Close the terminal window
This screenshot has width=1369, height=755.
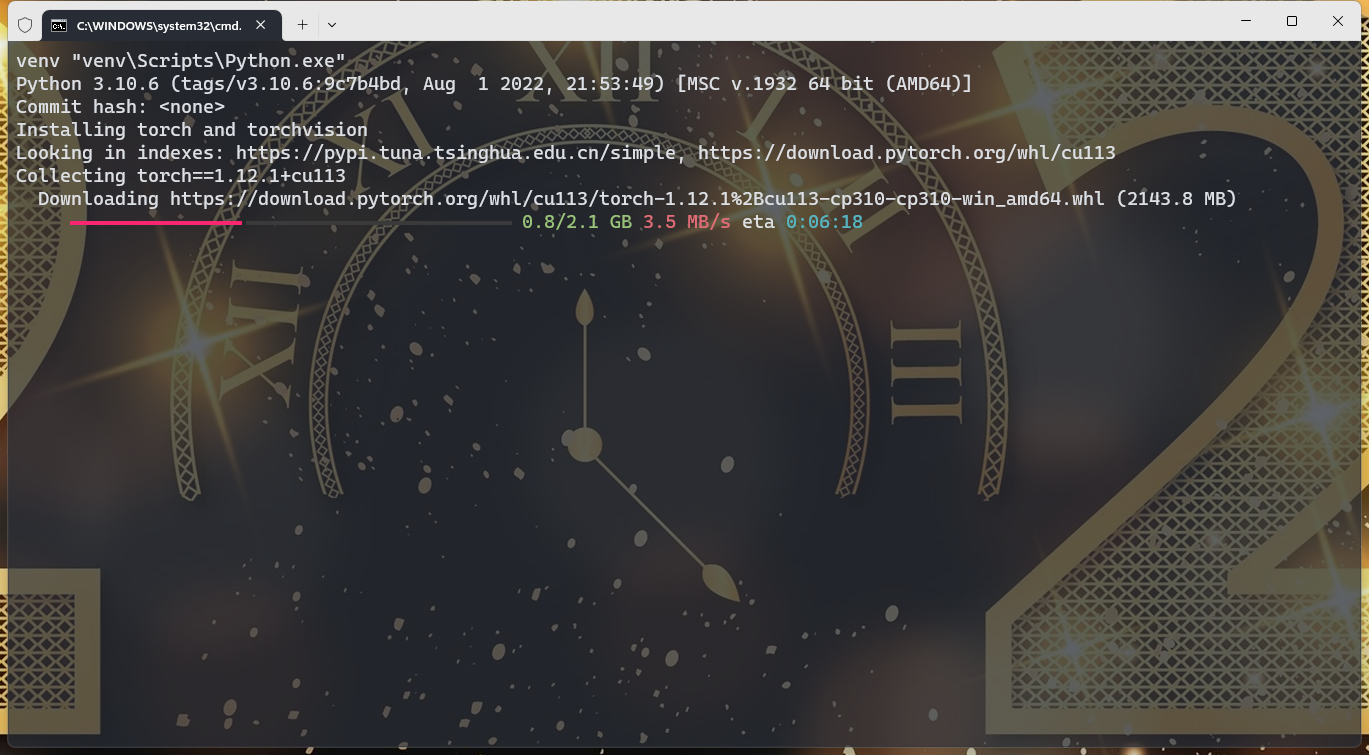pyautogui.click(x=1338, y=21)
